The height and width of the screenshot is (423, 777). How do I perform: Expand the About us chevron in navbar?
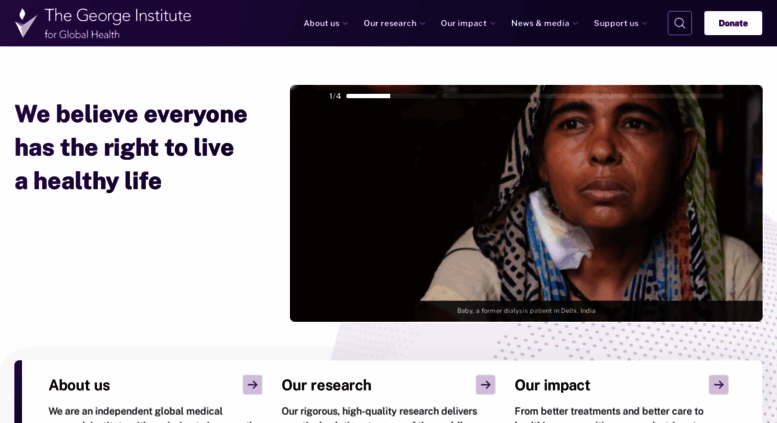(345, 23)
